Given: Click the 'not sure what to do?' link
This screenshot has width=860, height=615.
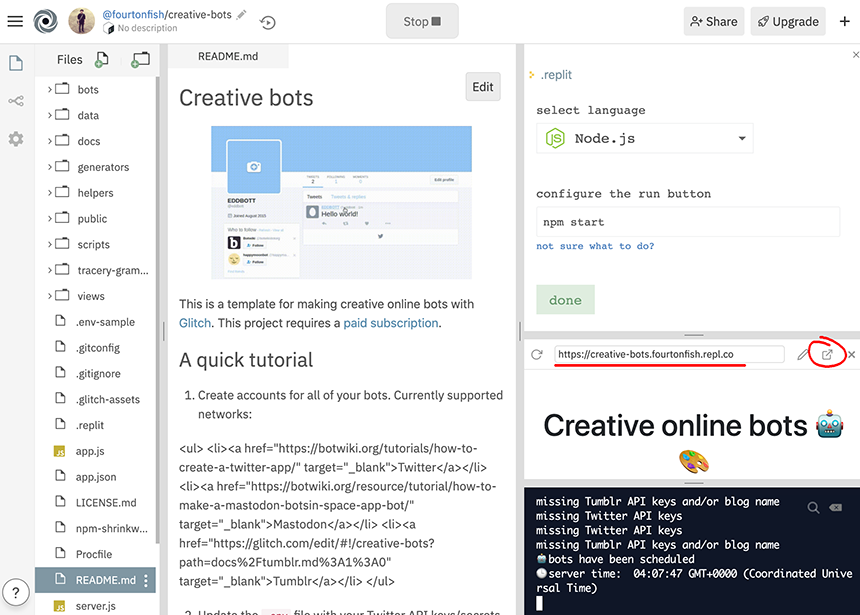Looking at the screenshot, I should click(x=595, y=246).
